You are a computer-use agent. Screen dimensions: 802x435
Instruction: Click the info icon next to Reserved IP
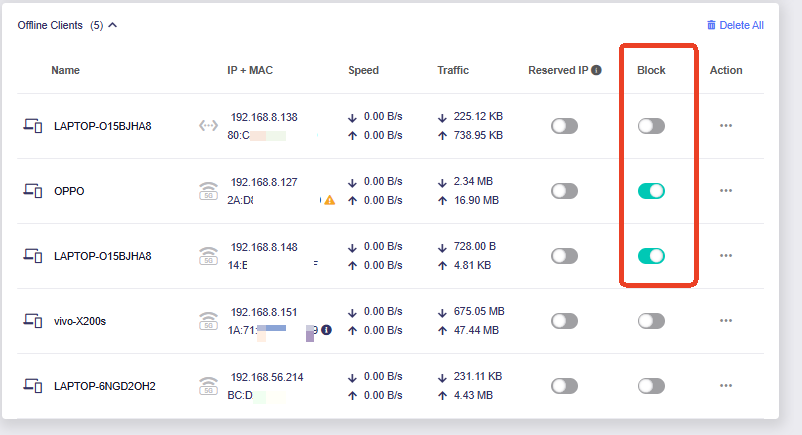pyautogui.click(x=596, y=70)
